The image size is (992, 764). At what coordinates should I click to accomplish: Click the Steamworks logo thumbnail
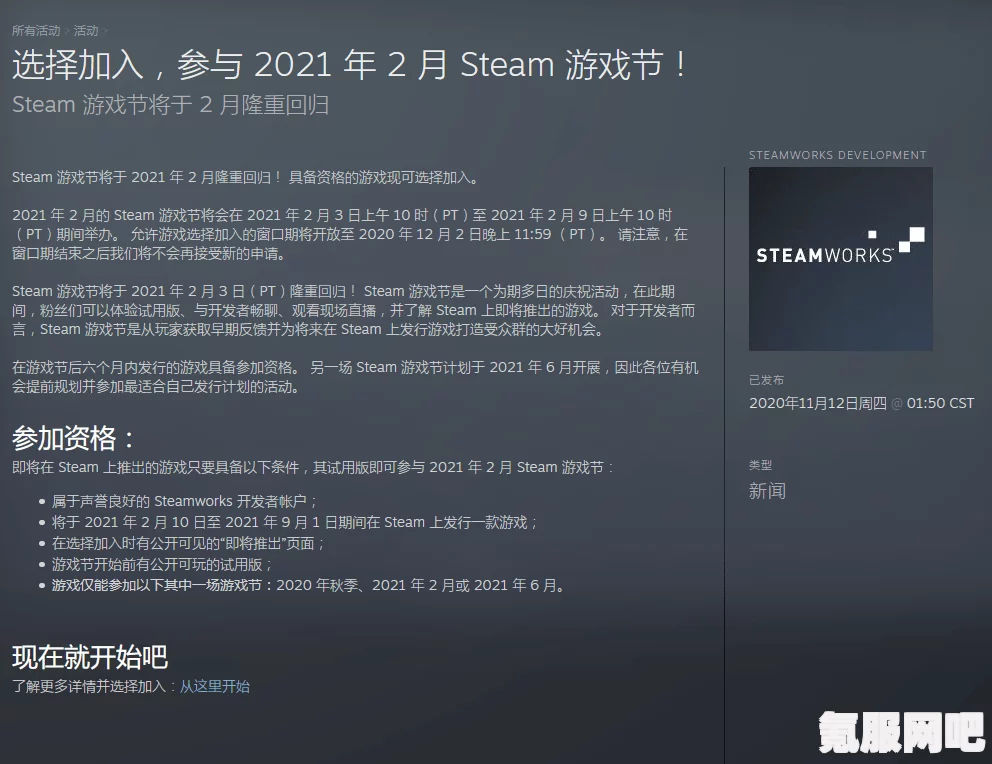point(840,259)
